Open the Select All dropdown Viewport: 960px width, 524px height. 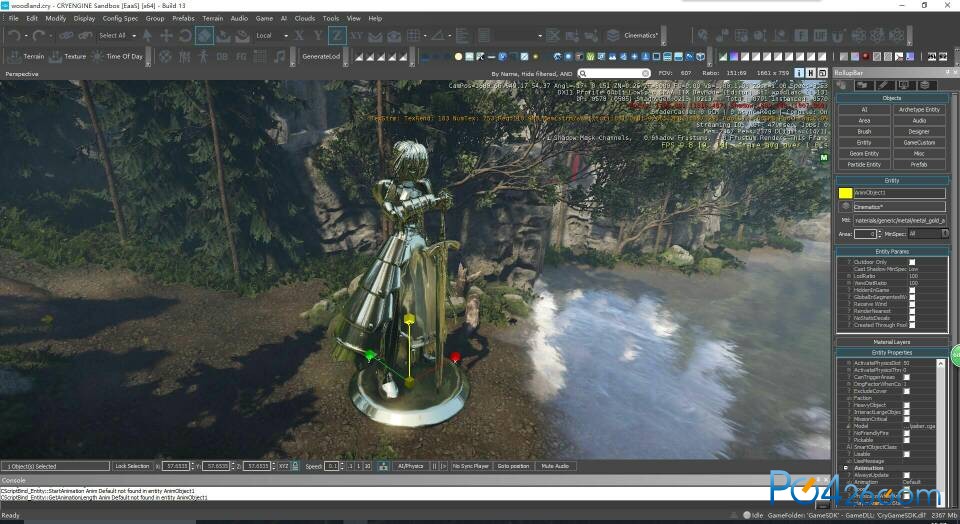118,36
